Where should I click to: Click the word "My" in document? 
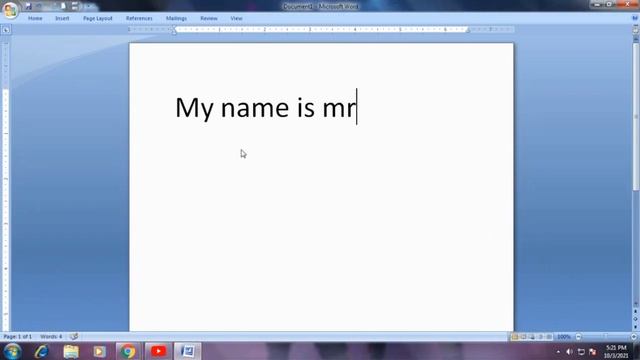[194, 109]
